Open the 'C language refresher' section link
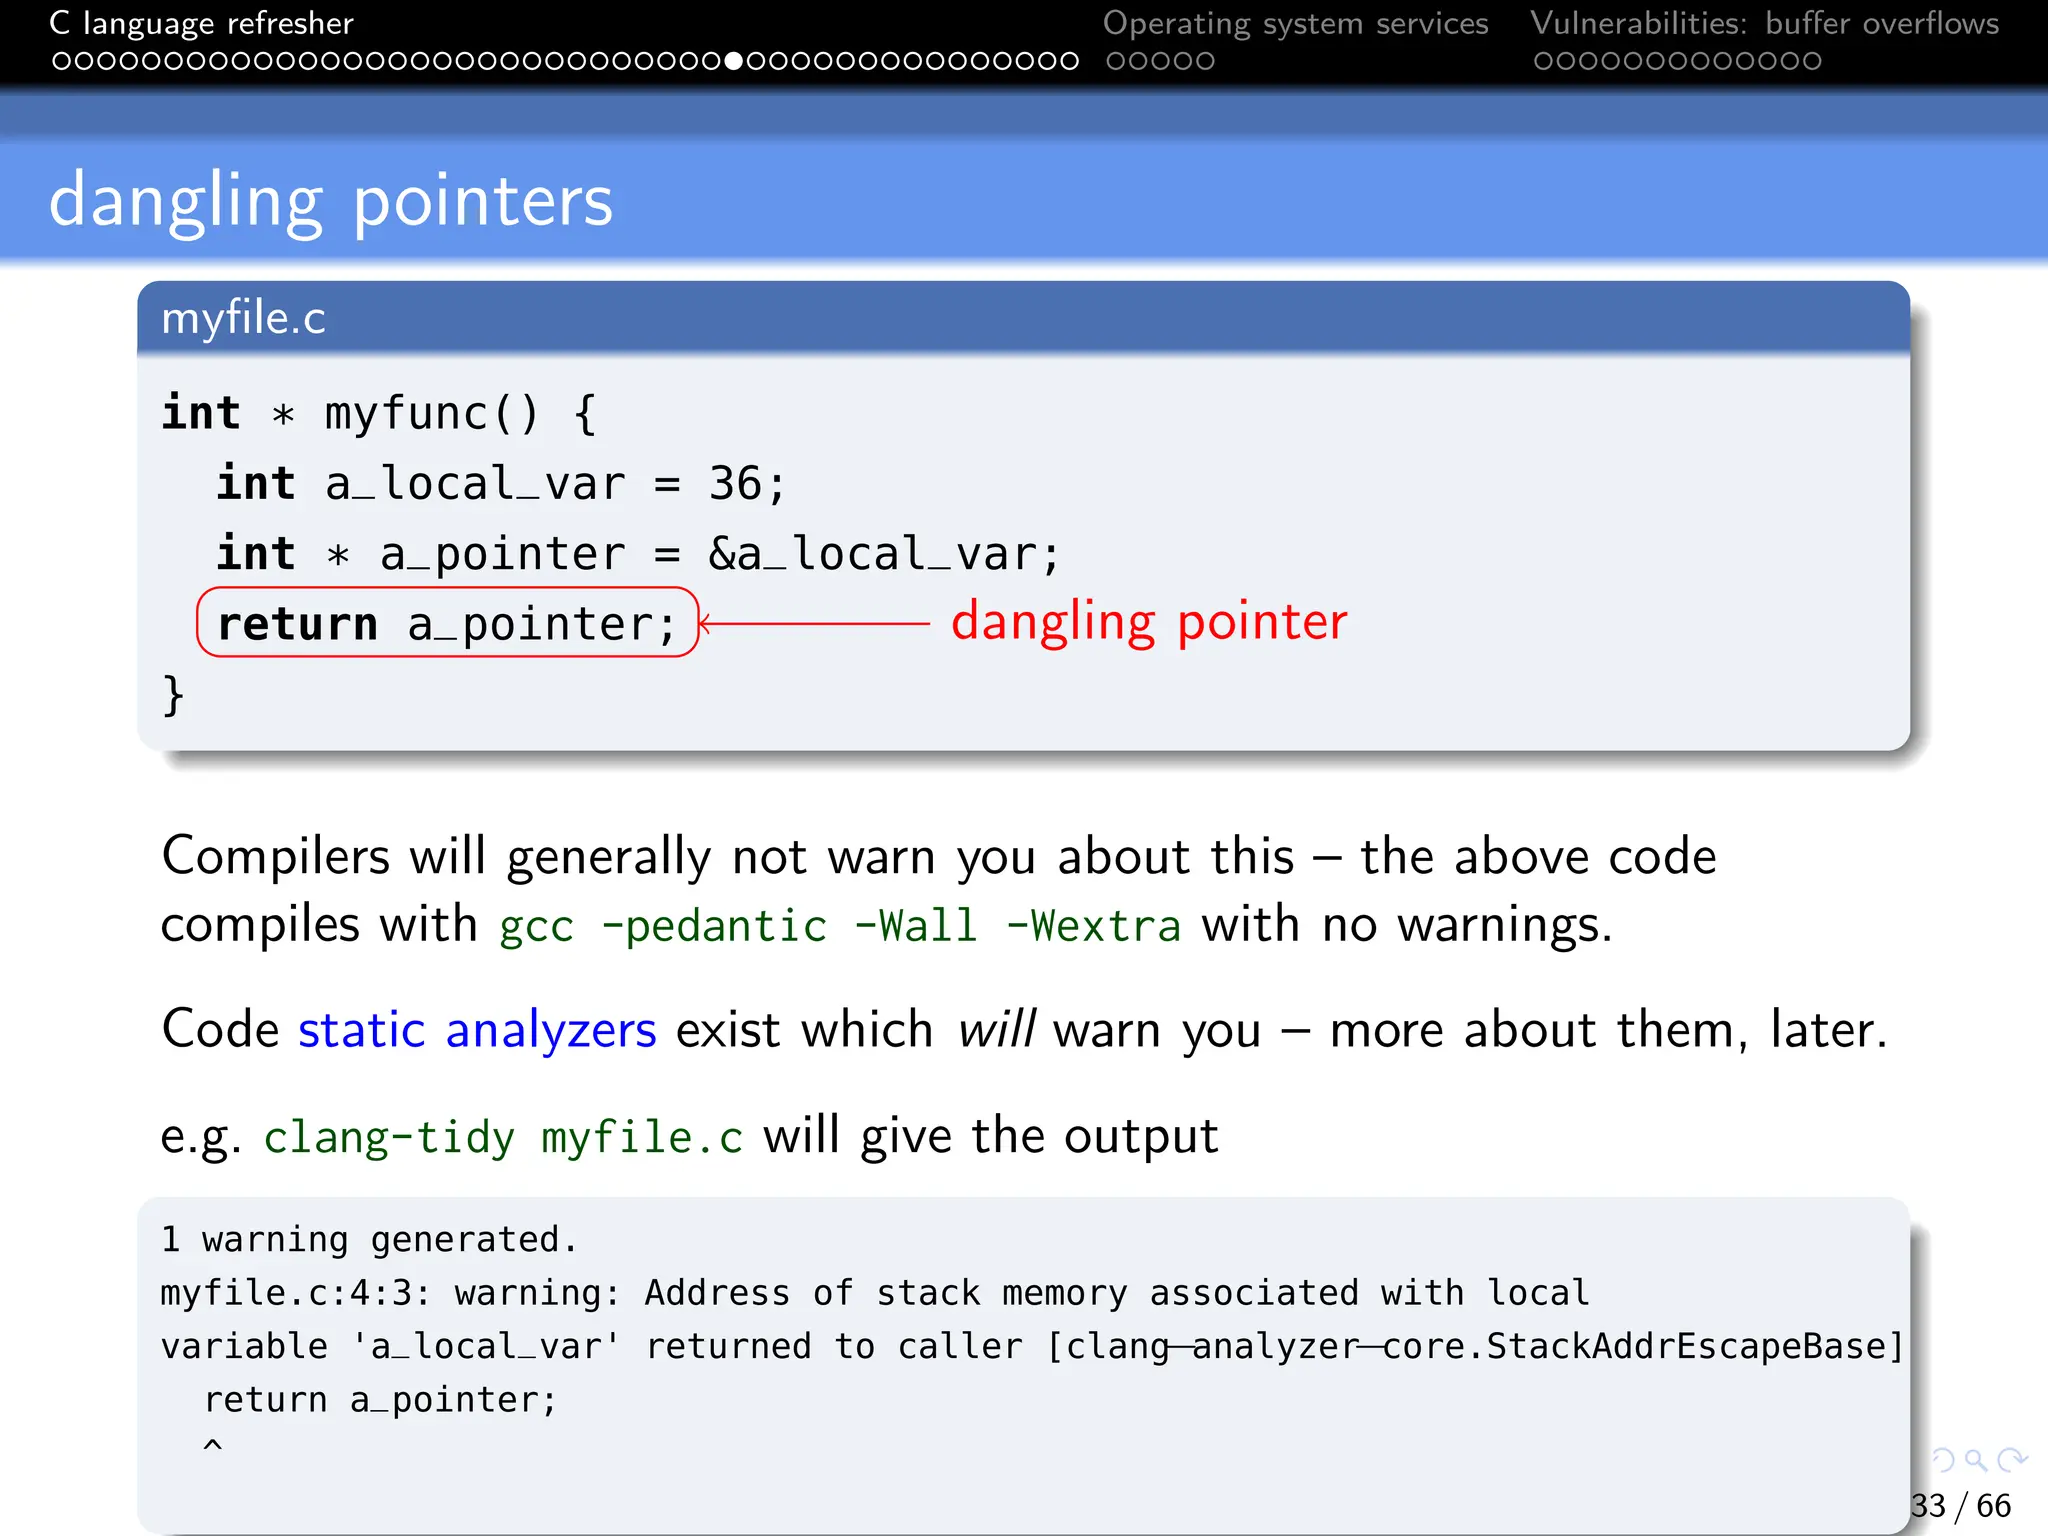Viewport: 2048px width, 1536px height. tap(201, 23)
